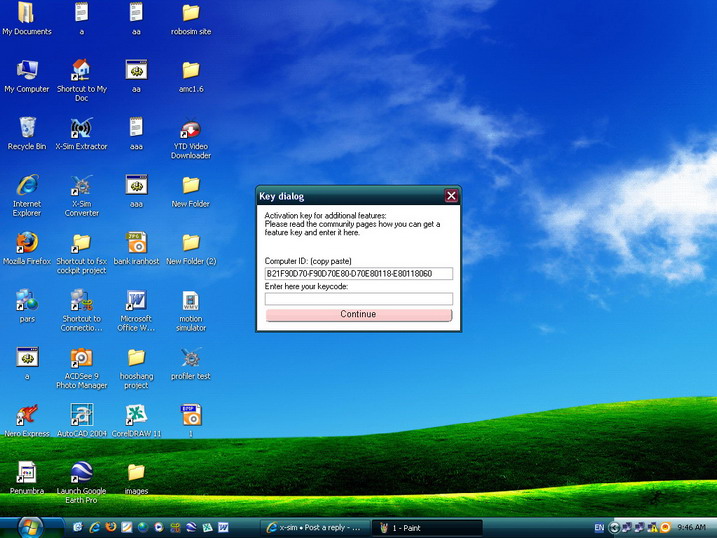
Task: Open AutoCAD 2004 desktop shortcut
Action: tap(81, 415)
